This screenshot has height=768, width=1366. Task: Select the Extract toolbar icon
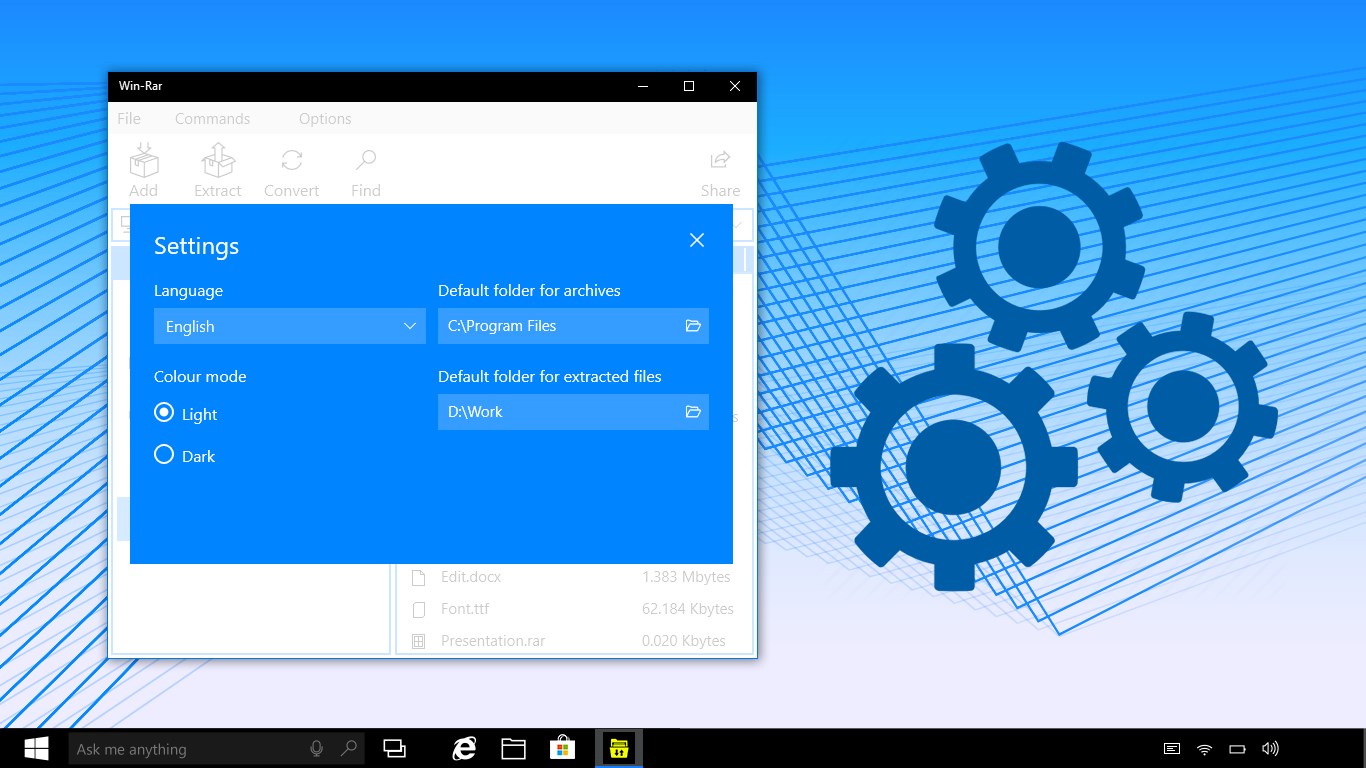point(218,160)
